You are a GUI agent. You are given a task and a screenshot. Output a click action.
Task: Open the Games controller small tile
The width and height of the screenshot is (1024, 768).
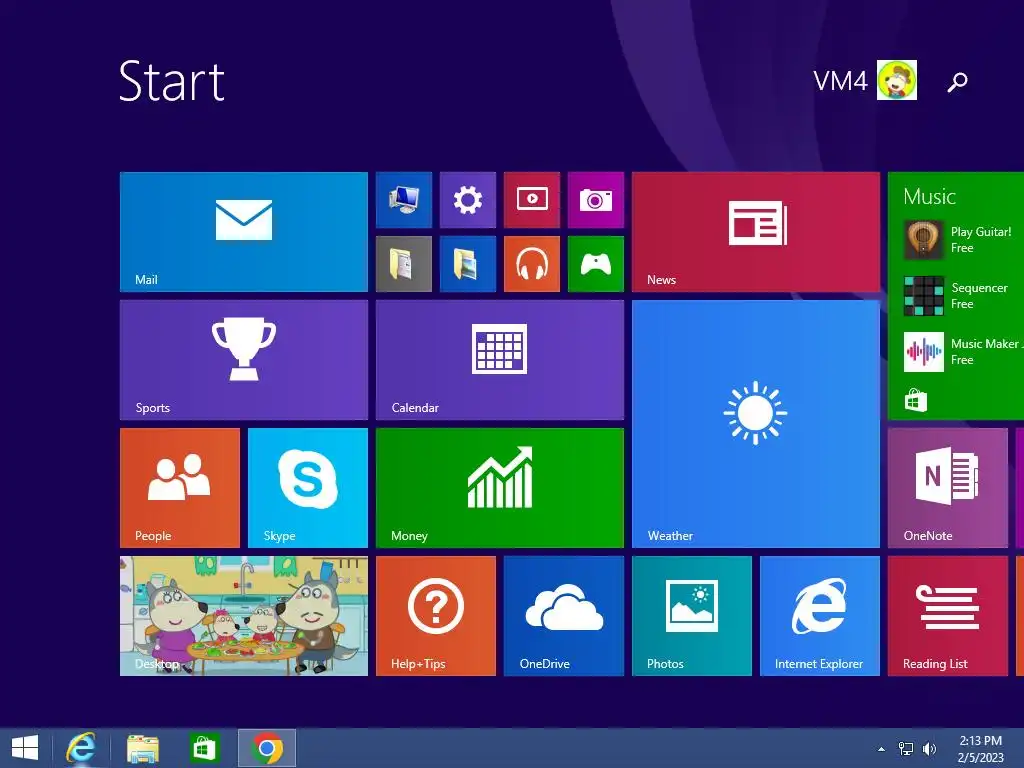[x=596, y=264]
